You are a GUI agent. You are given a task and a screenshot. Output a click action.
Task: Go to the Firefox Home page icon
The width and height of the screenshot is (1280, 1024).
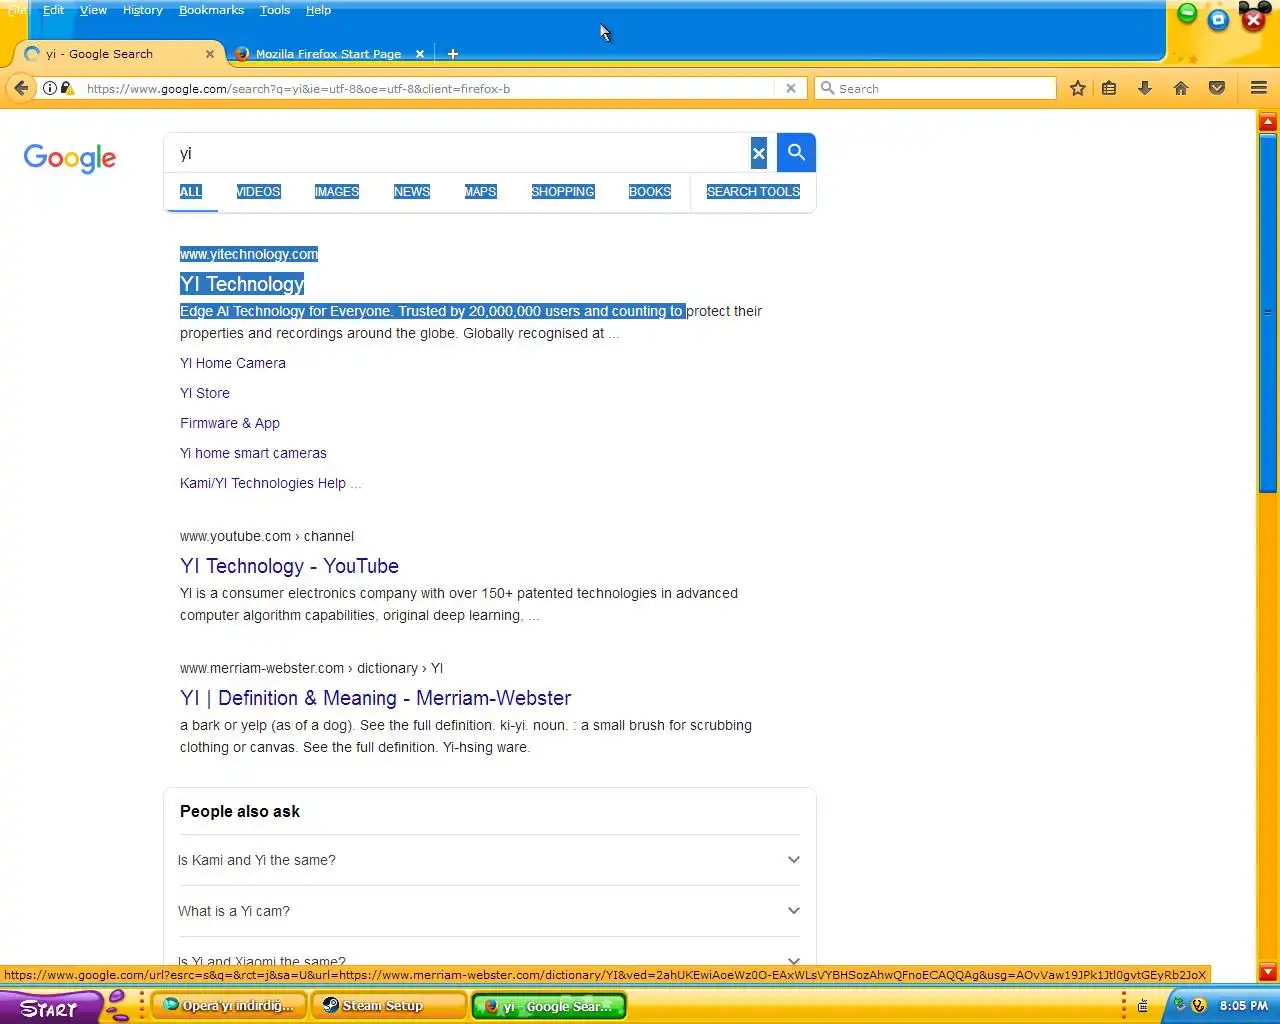click(1181, 88)
